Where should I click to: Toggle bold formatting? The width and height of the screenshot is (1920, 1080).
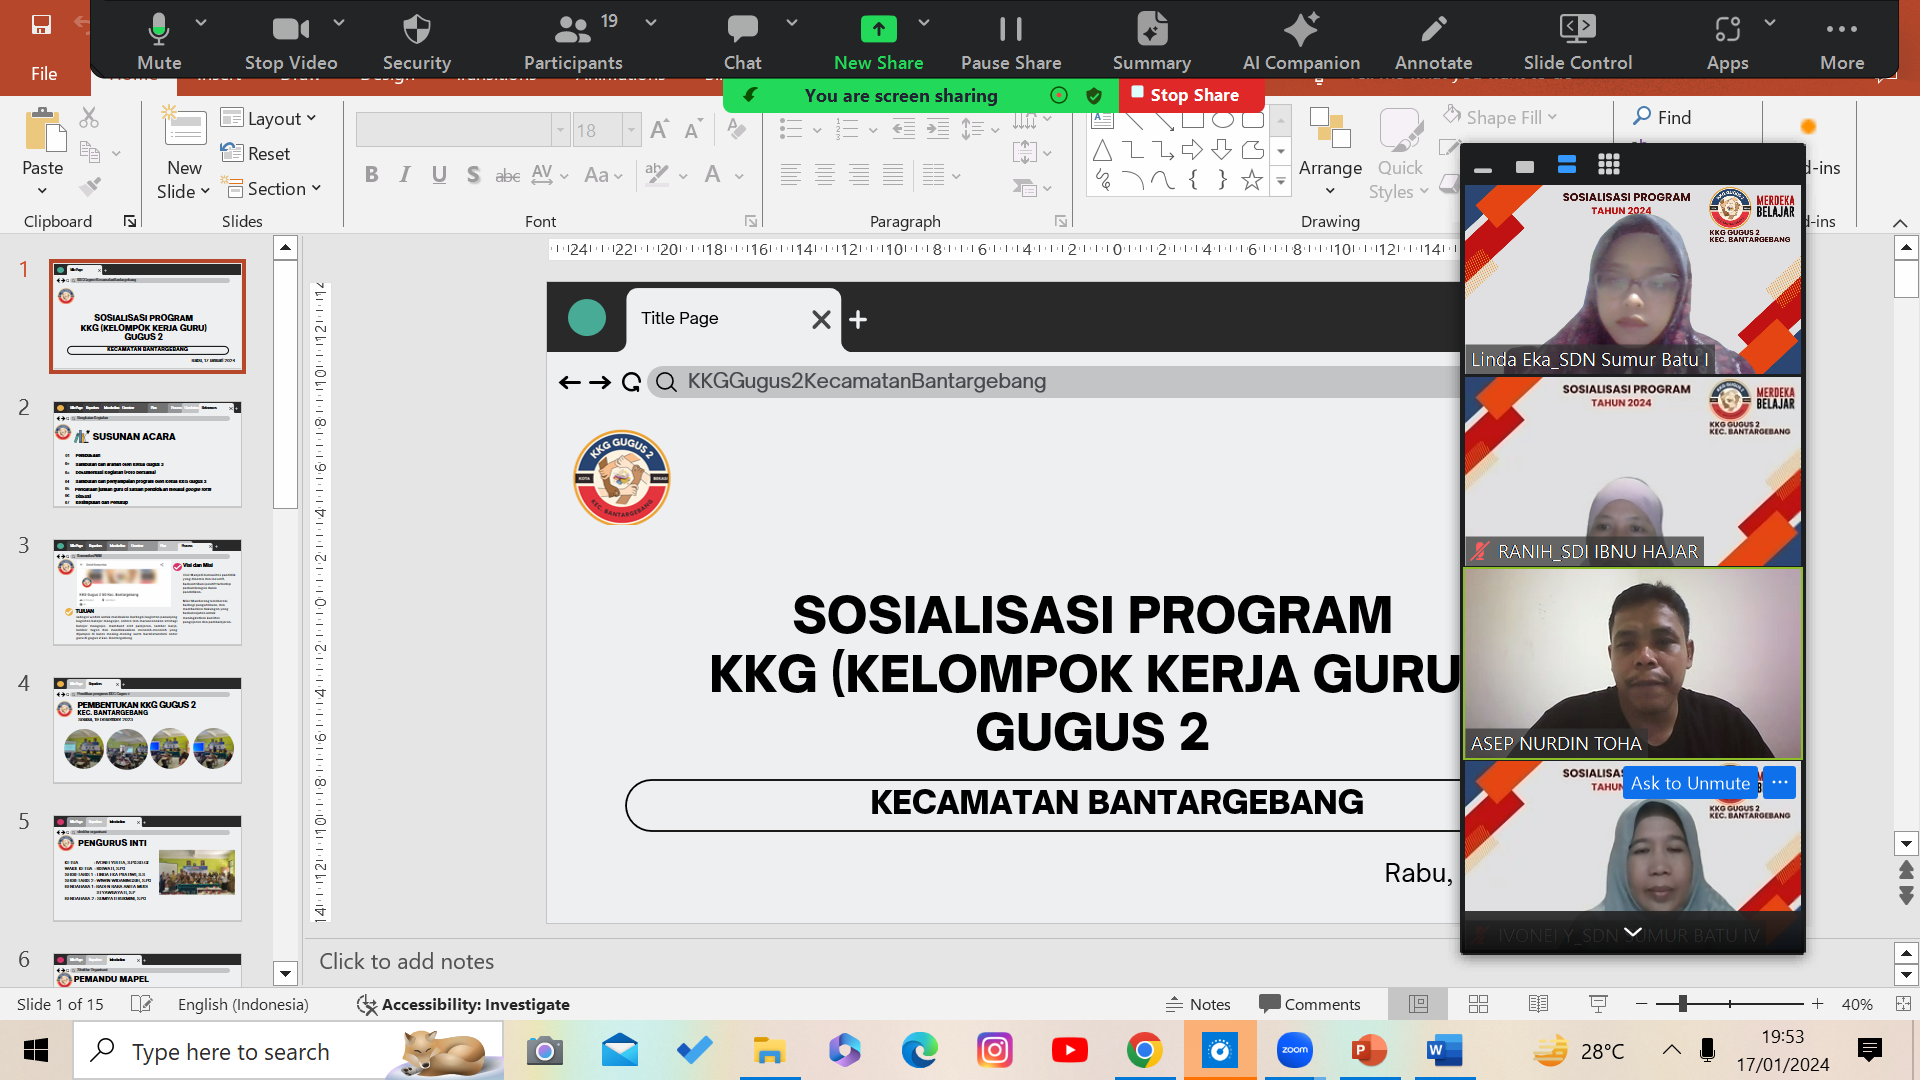[371, 174]
